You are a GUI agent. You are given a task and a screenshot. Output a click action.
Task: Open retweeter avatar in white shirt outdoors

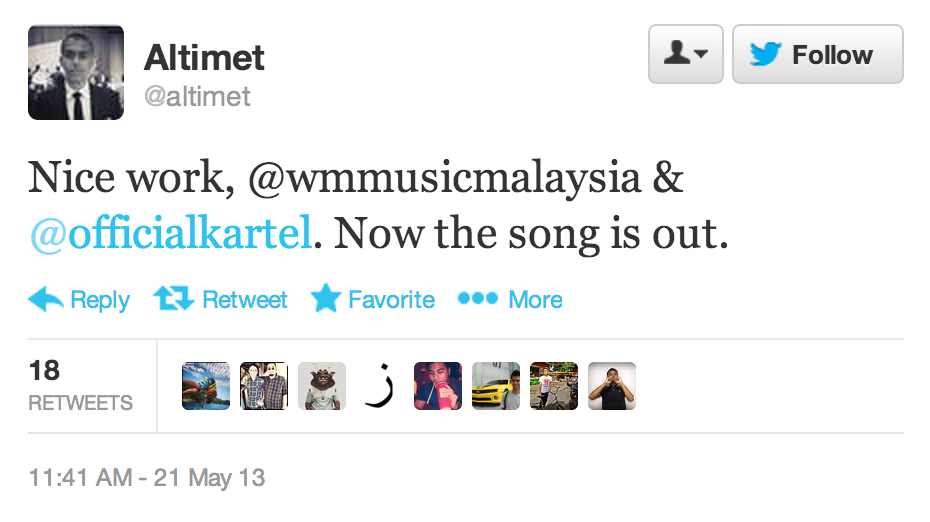[554, 386]
